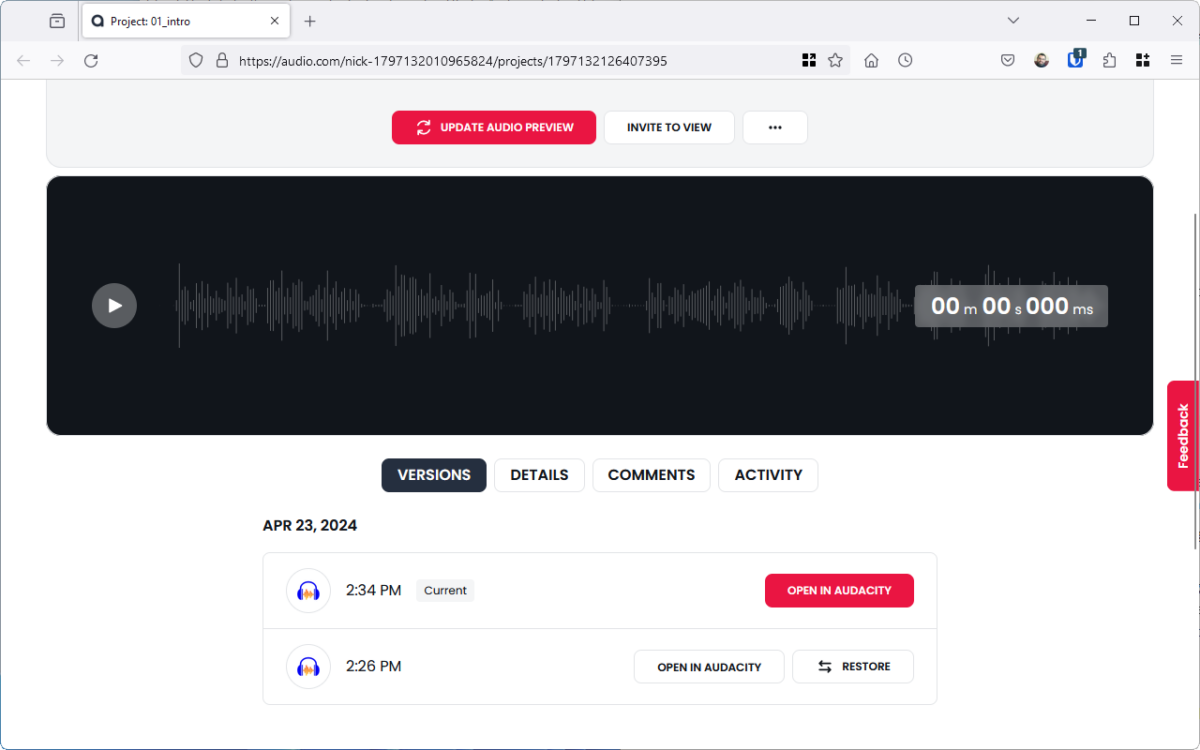This screenshot has width=1200, height=750.
Task: Open the extensions puzzle-piece icon
Action: [1109, 60]
